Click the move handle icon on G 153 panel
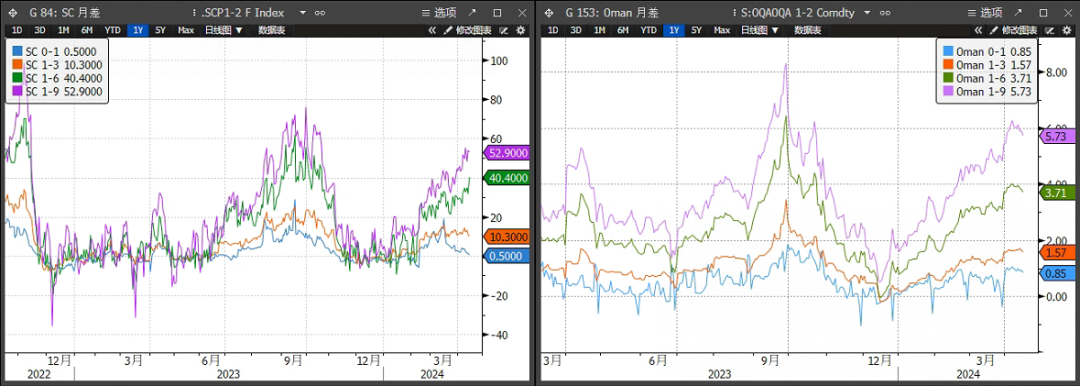This screenshot has width=1080, height=386. tap(549, 12)
